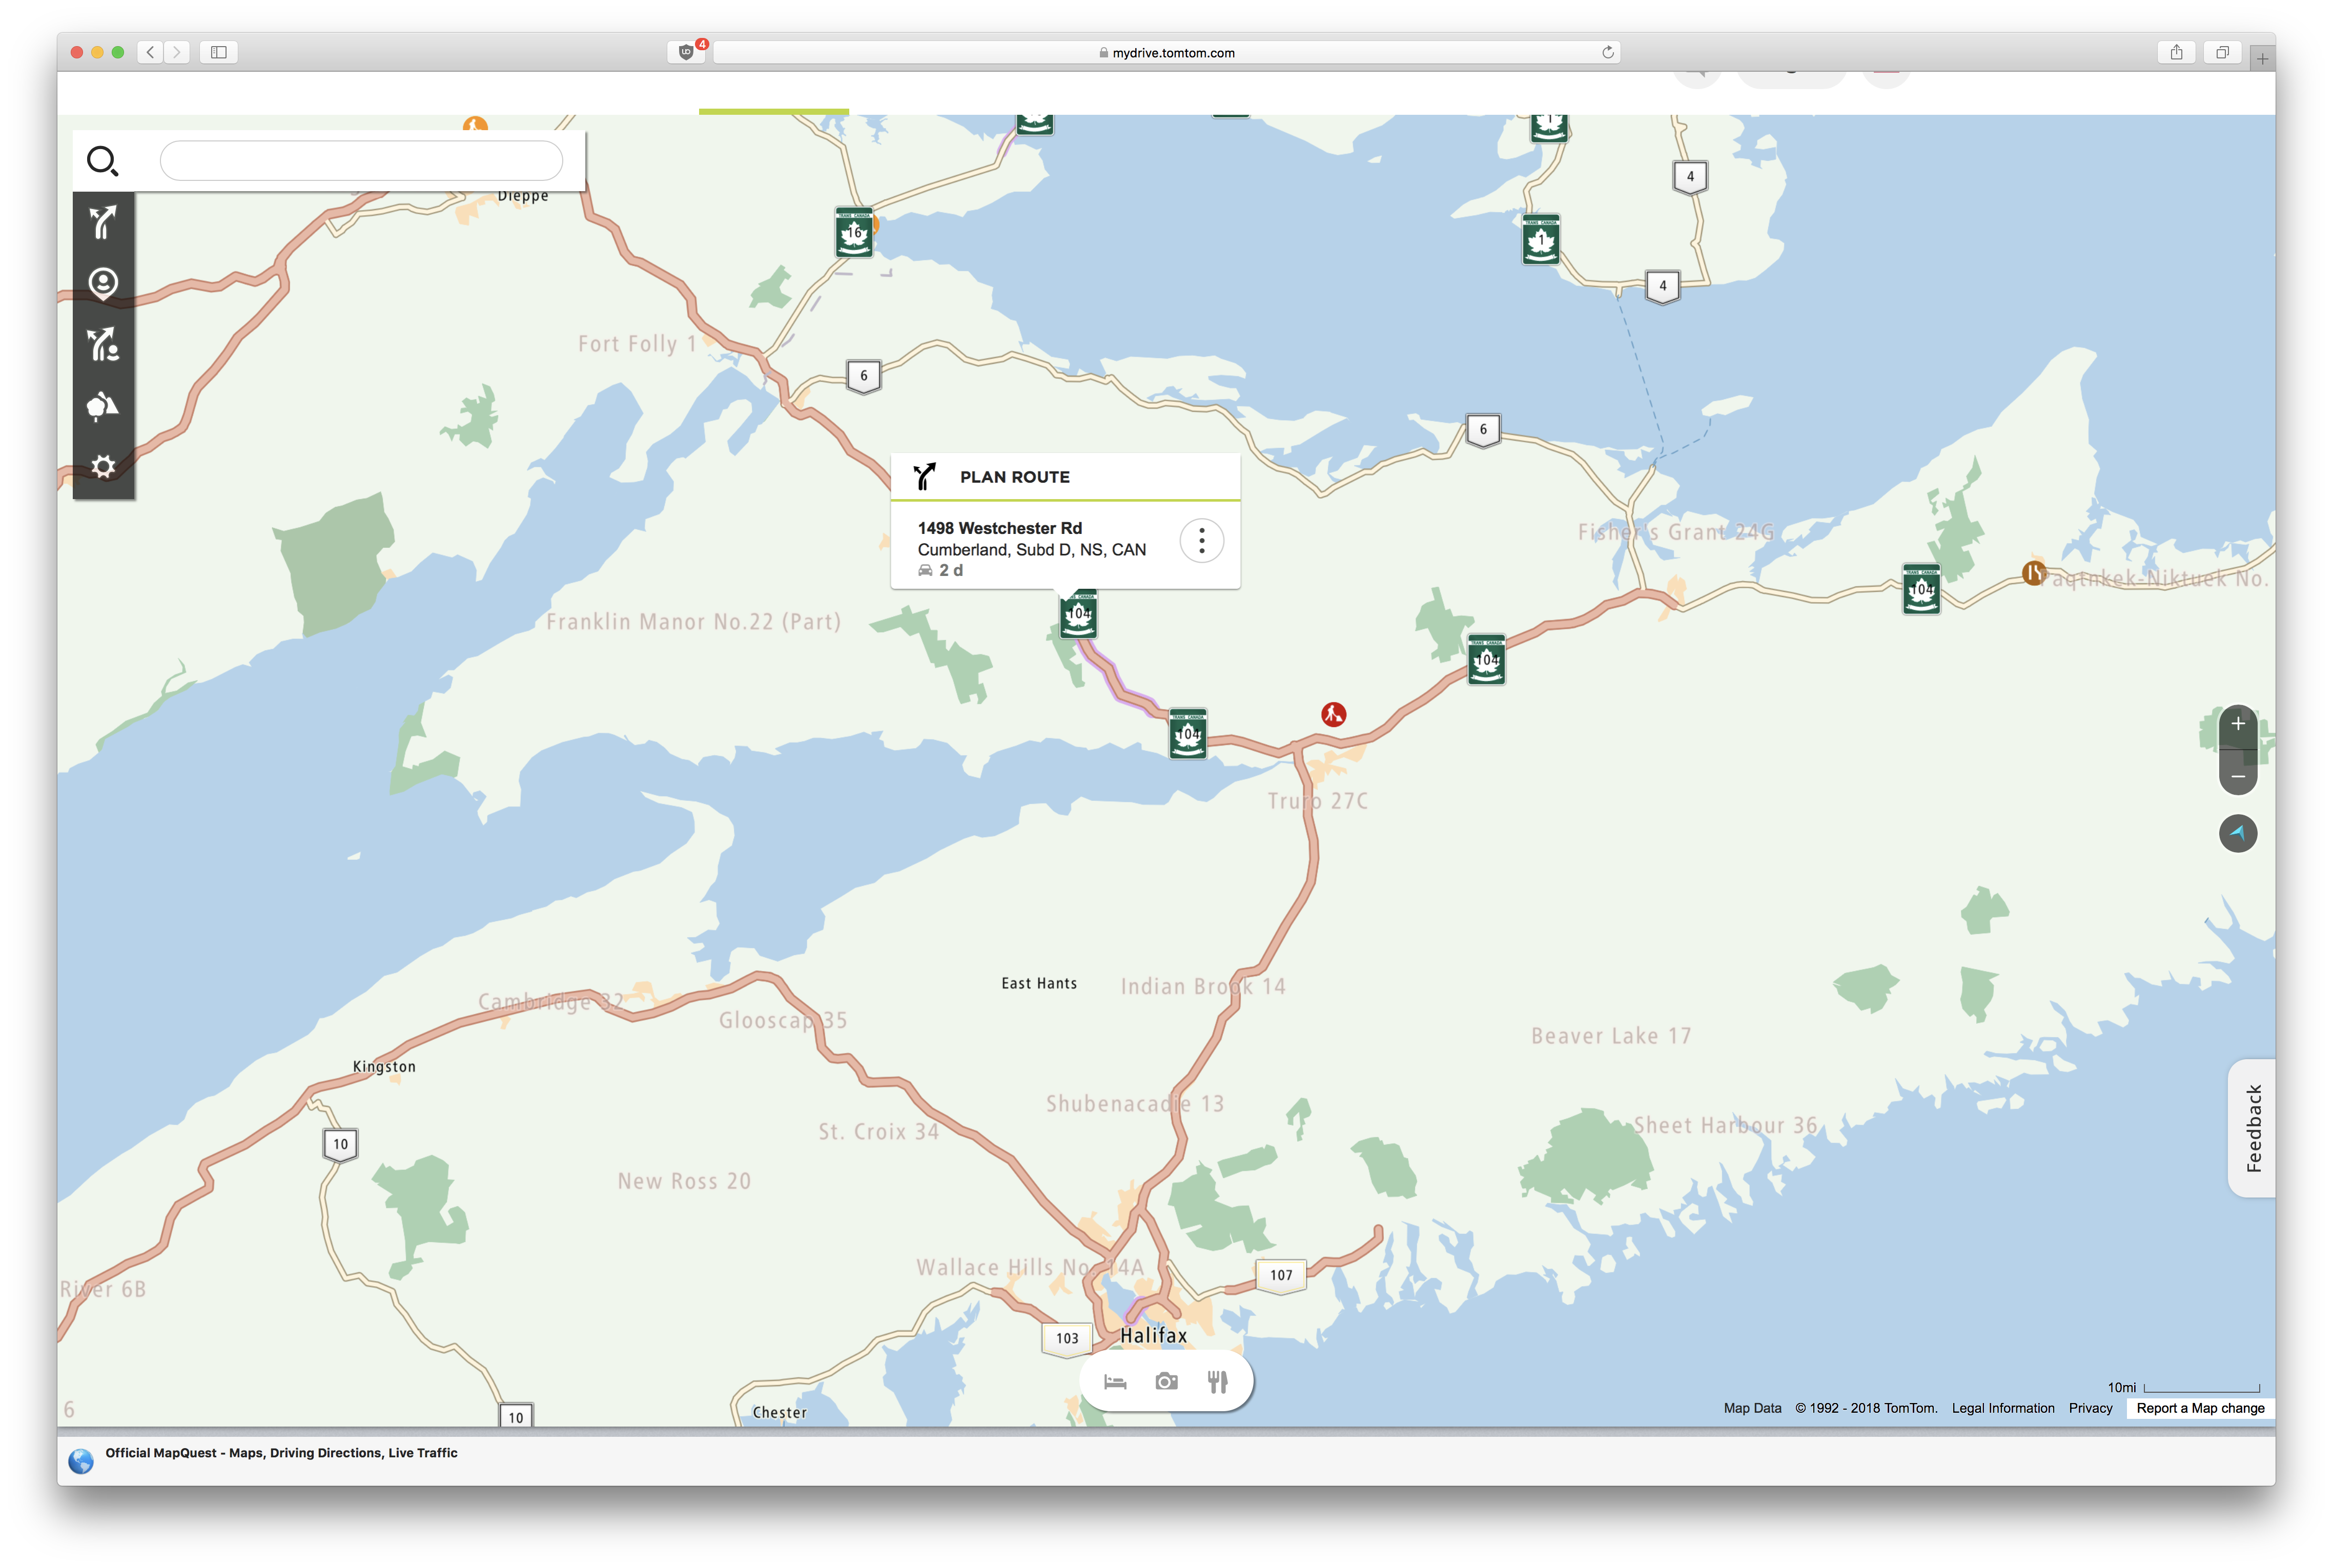
Task: Open three-dot menu for 1498 Westchester Rd
Action: coord(1201,541)
